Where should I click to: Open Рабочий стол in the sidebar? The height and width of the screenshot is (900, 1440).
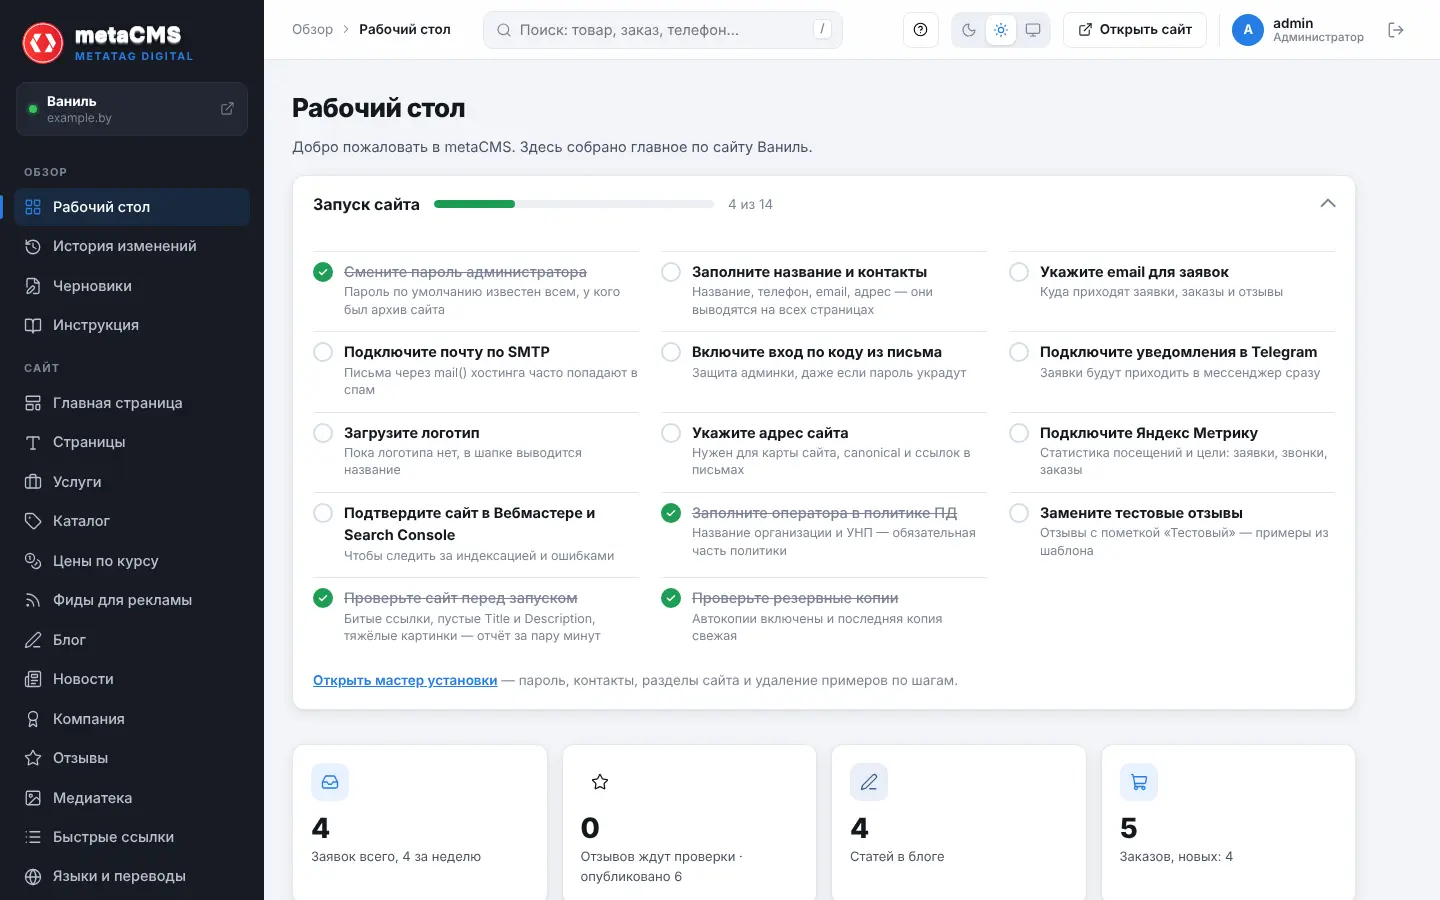click(x=132, y=207)
